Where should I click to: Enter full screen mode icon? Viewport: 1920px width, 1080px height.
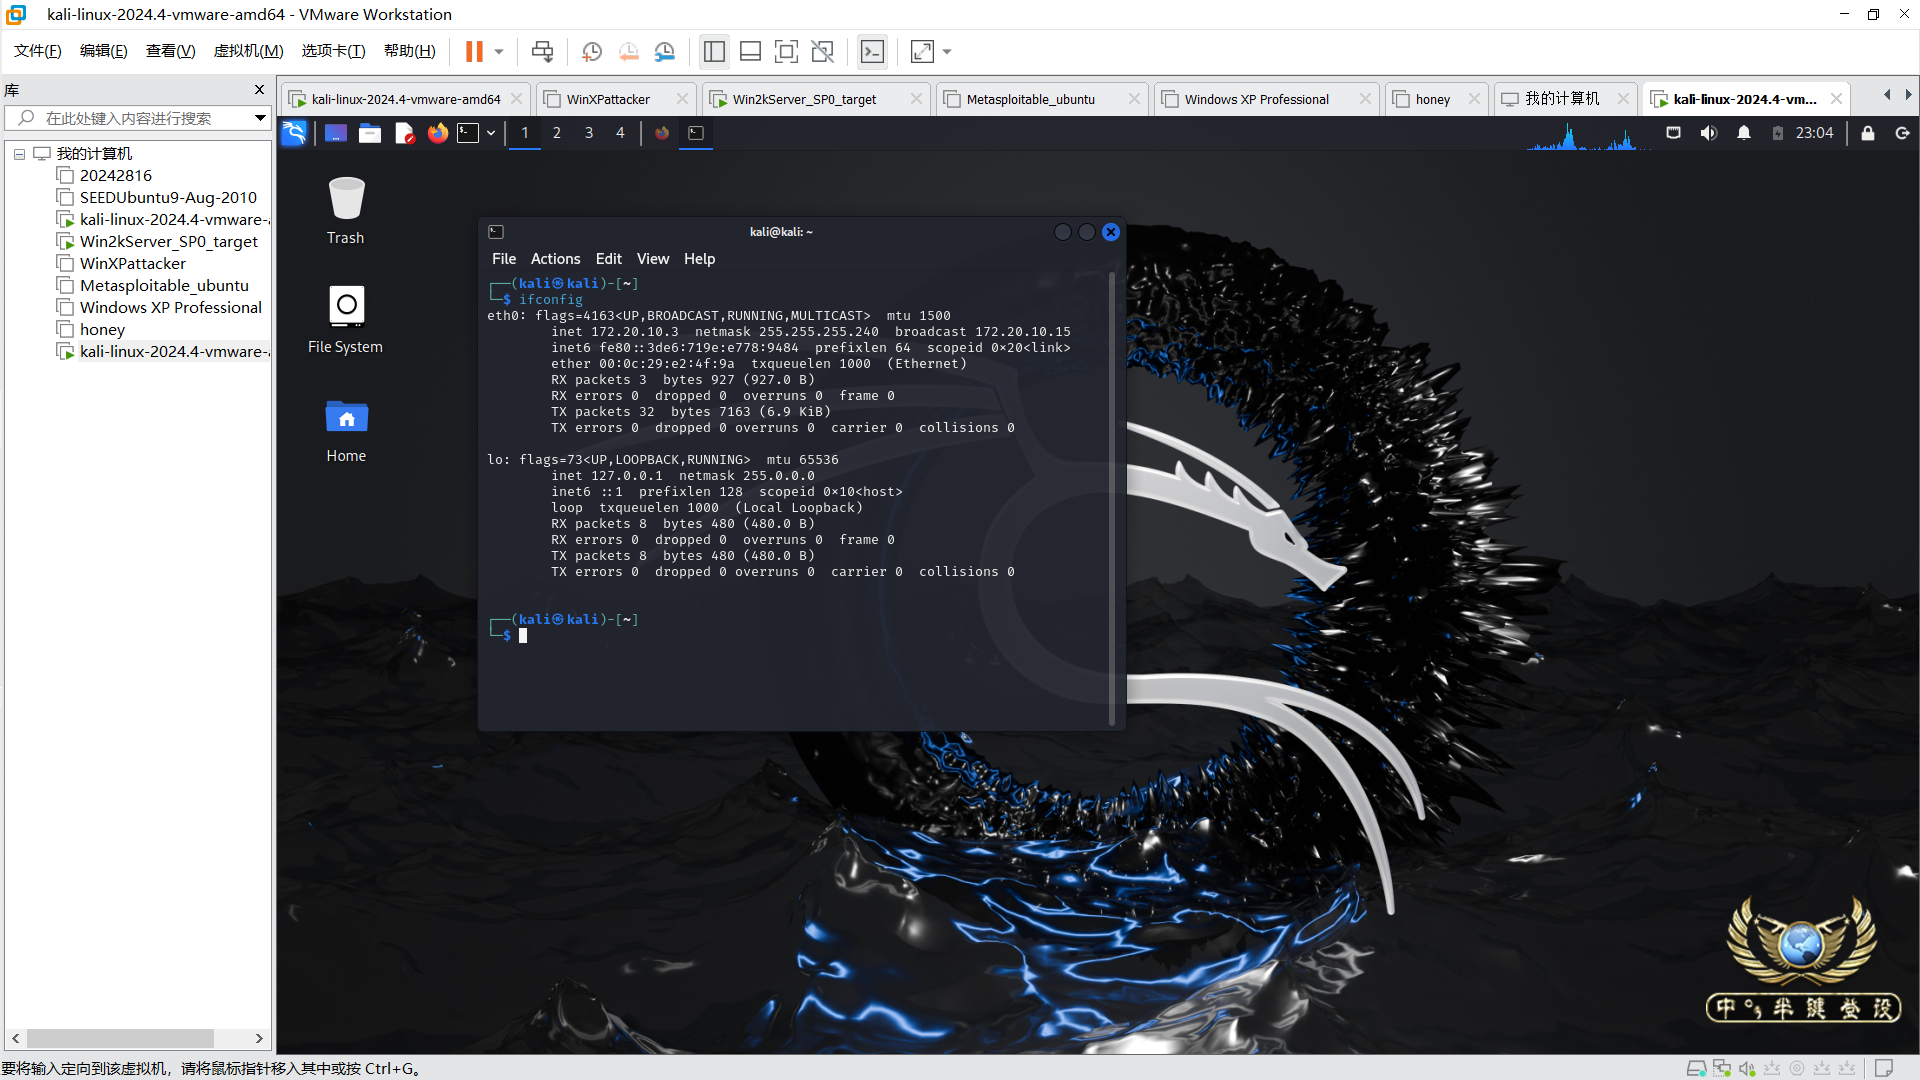point(786,52)
